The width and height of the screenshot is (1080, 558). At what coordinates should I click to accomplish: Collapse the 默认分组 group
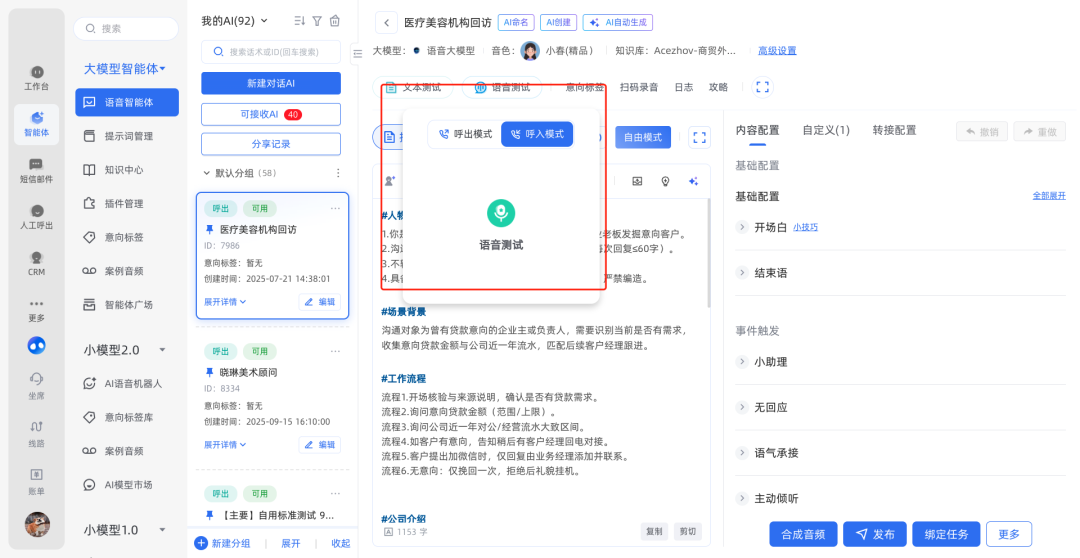(207, 173)
